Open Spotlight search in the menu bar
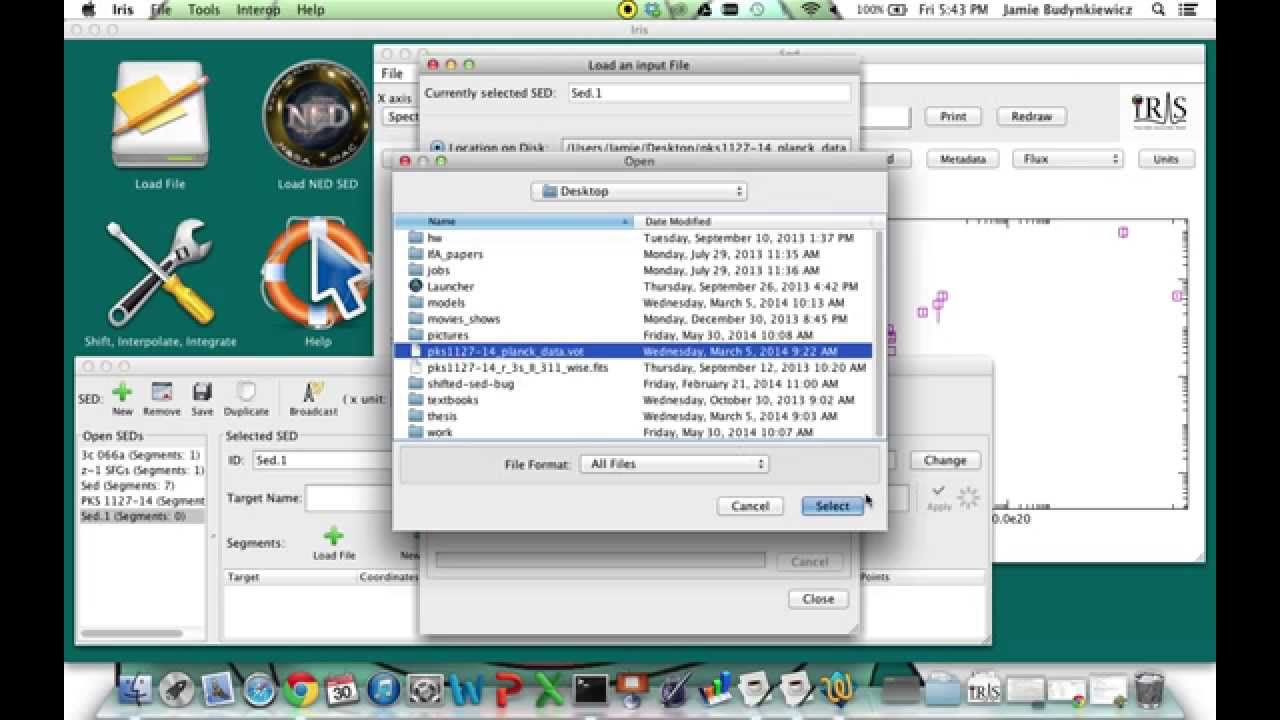Viewport: 1280px width, 720px height. (x=1159, y=9)
